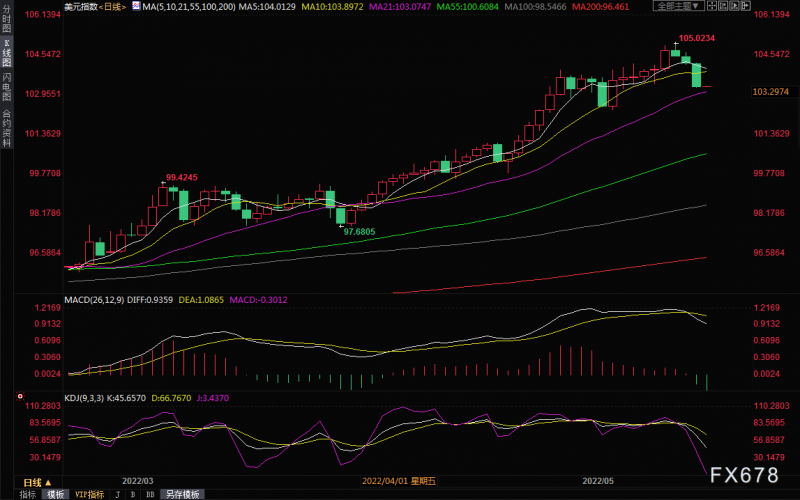800x500 pixels.
Task: Click the jump-to-latest arrow icon
Action: (x=745, y=6)
